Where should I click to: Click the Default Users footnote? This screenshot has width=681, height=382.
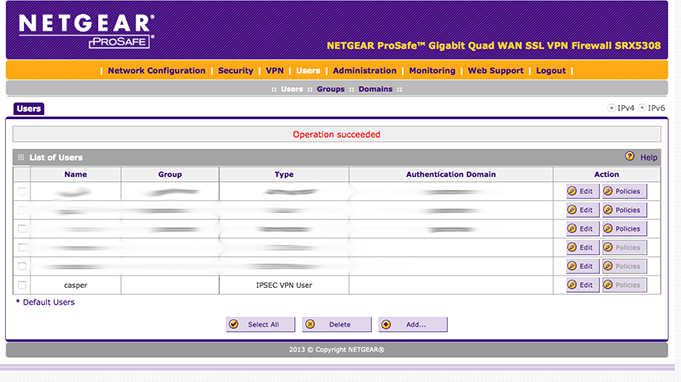45,302
